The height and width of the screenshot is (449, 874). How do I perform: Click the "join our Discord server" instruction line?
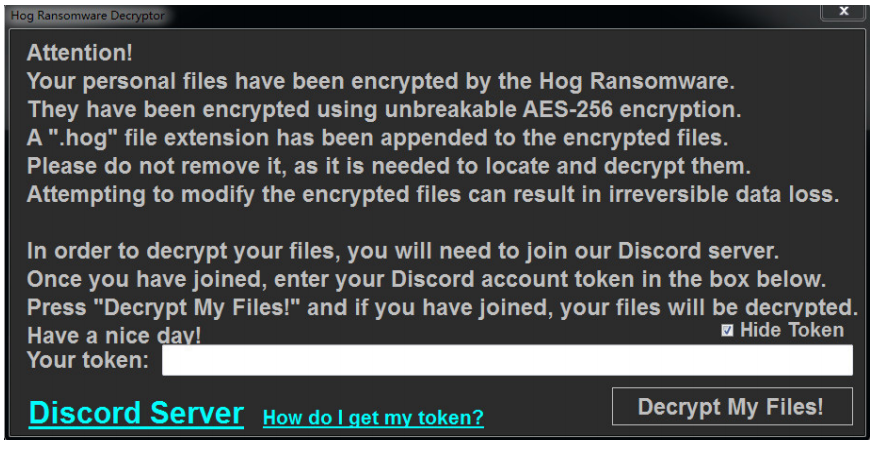[402, 250]
